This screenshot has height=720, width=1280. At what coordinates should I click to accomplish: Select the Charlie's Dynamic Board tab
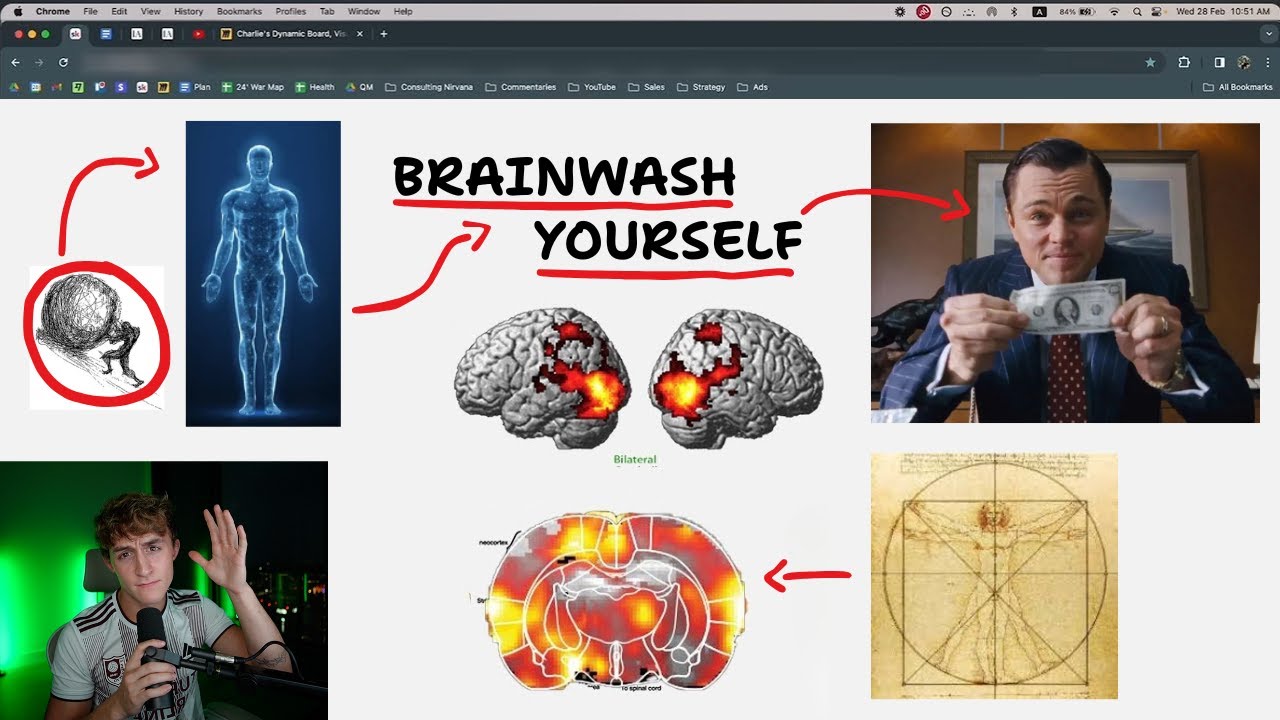point(292,34)
